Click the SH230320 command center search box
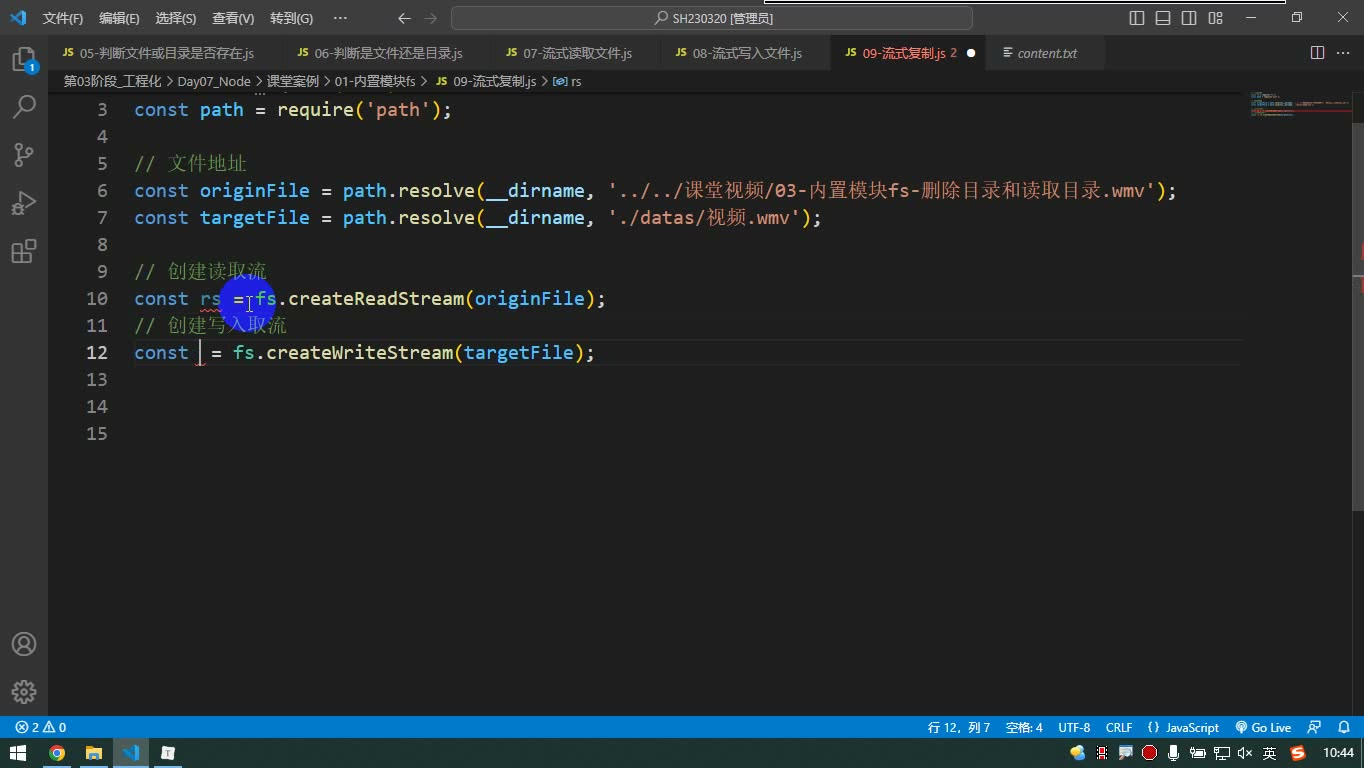 click(712, 18)
